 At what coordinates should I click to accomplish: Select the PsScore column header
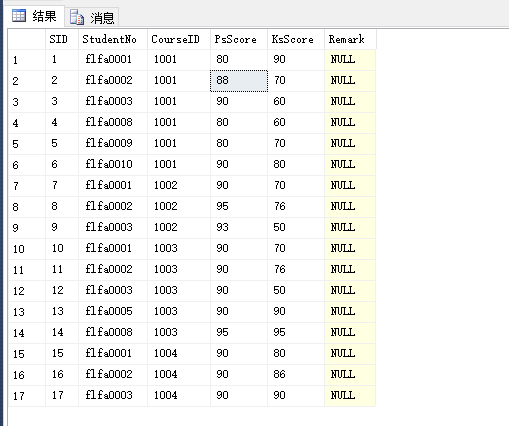[239, 39]
